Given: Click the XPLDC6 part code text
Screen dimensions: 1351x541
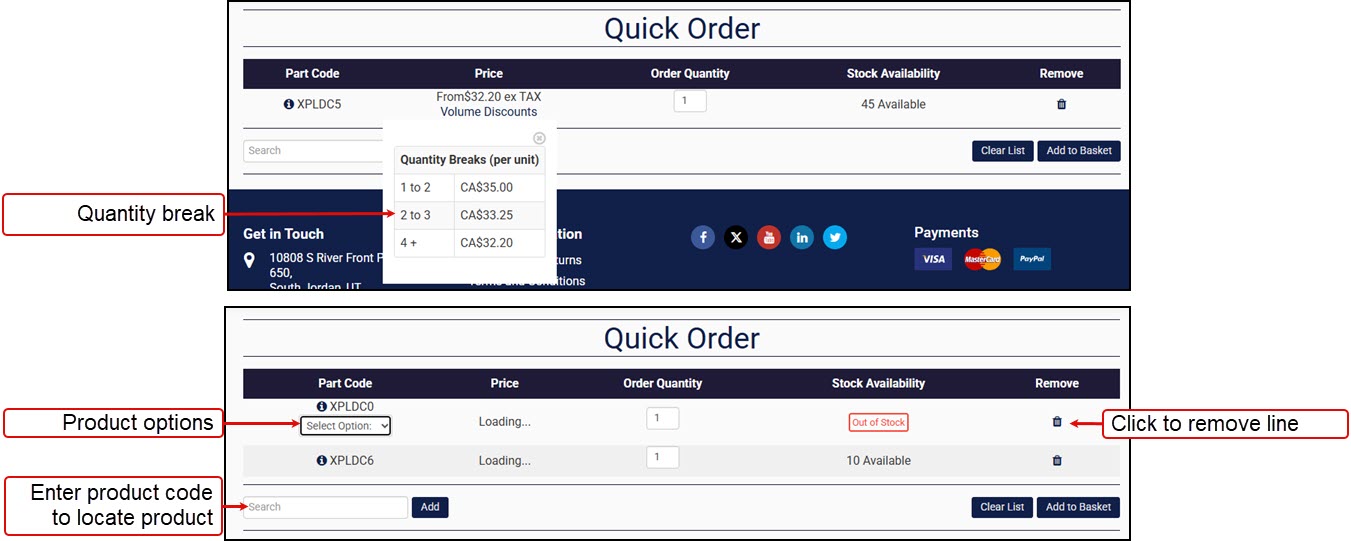Looking at the screenshot, I should point(352,461).
